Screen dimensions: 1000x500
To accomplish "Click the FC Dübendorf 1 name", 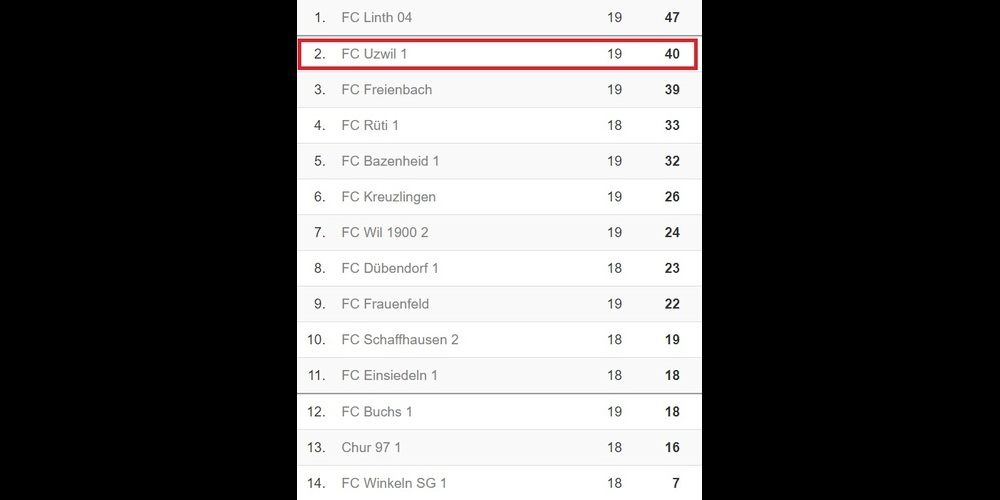I will click(390, 268).
